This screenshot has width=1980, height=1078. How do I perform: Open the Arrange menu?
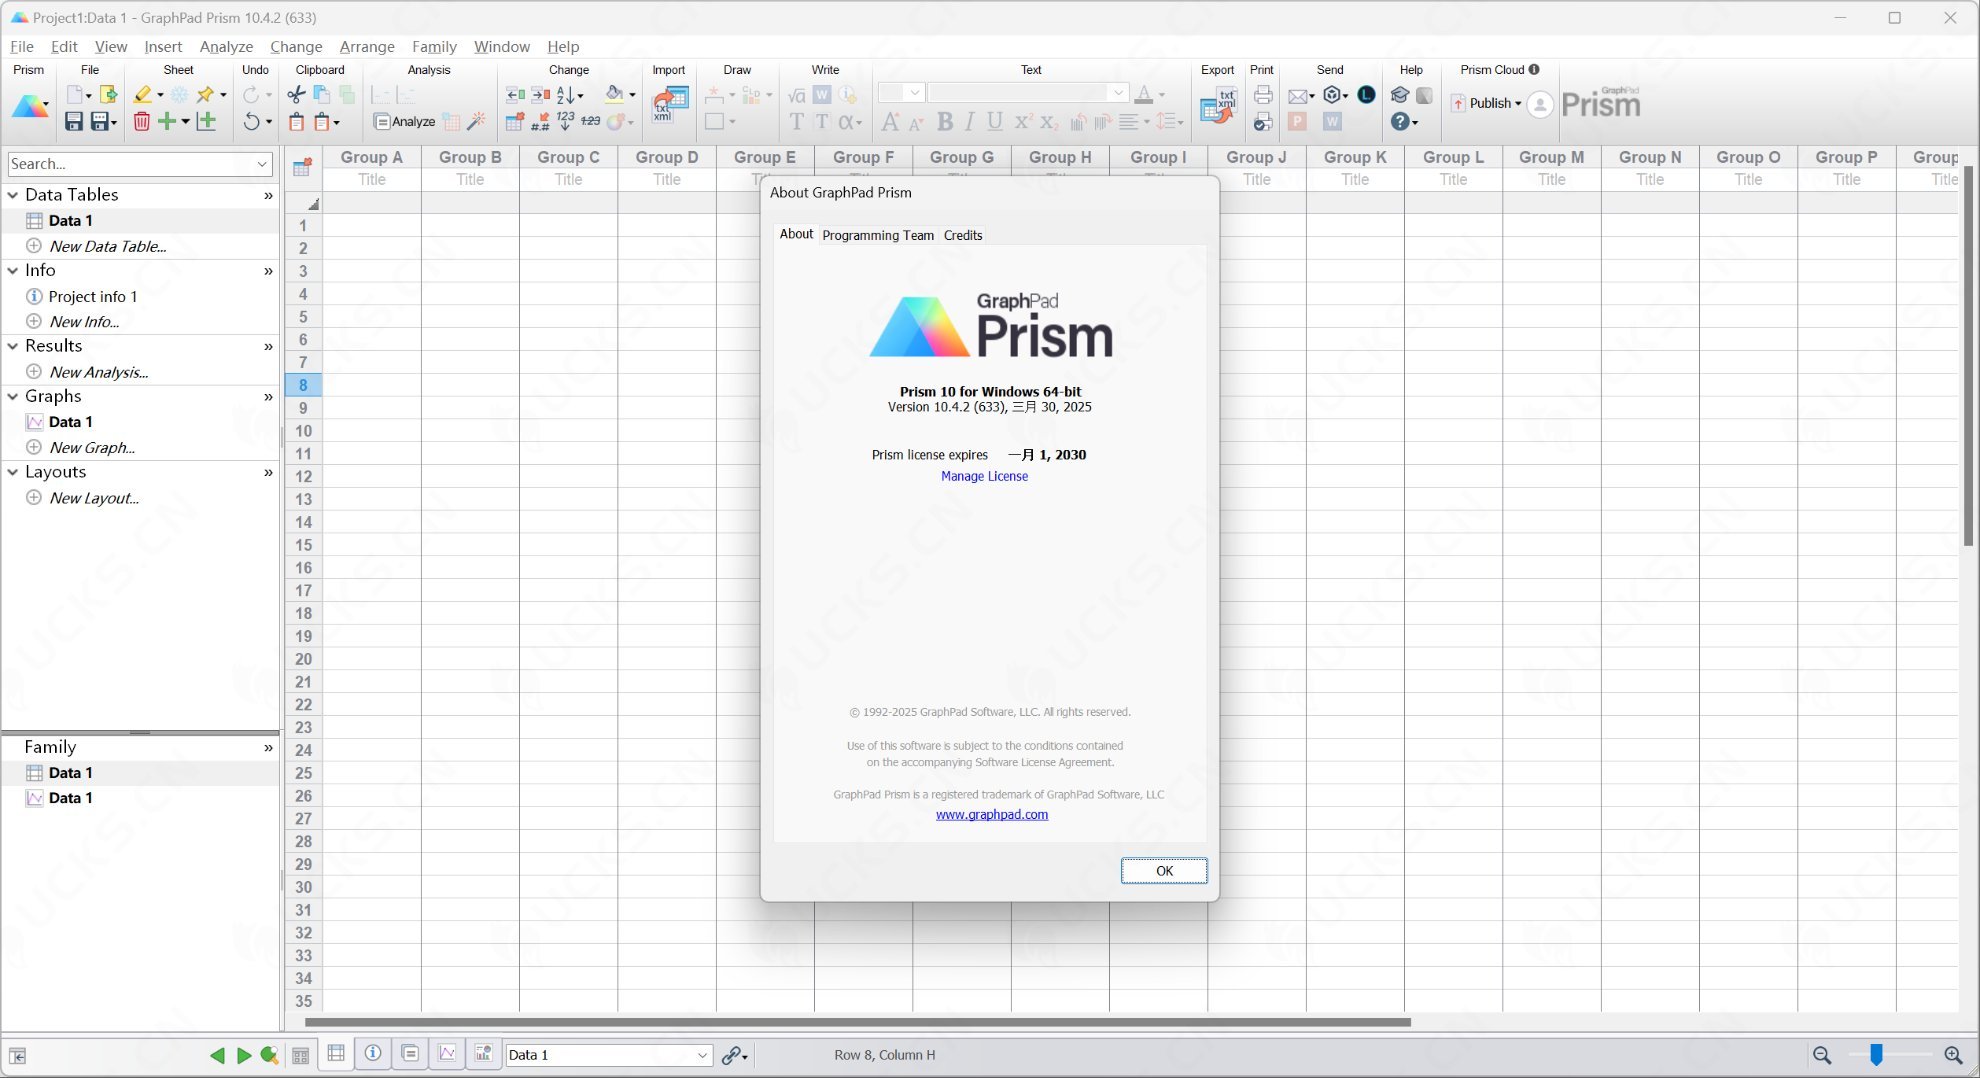367,46
